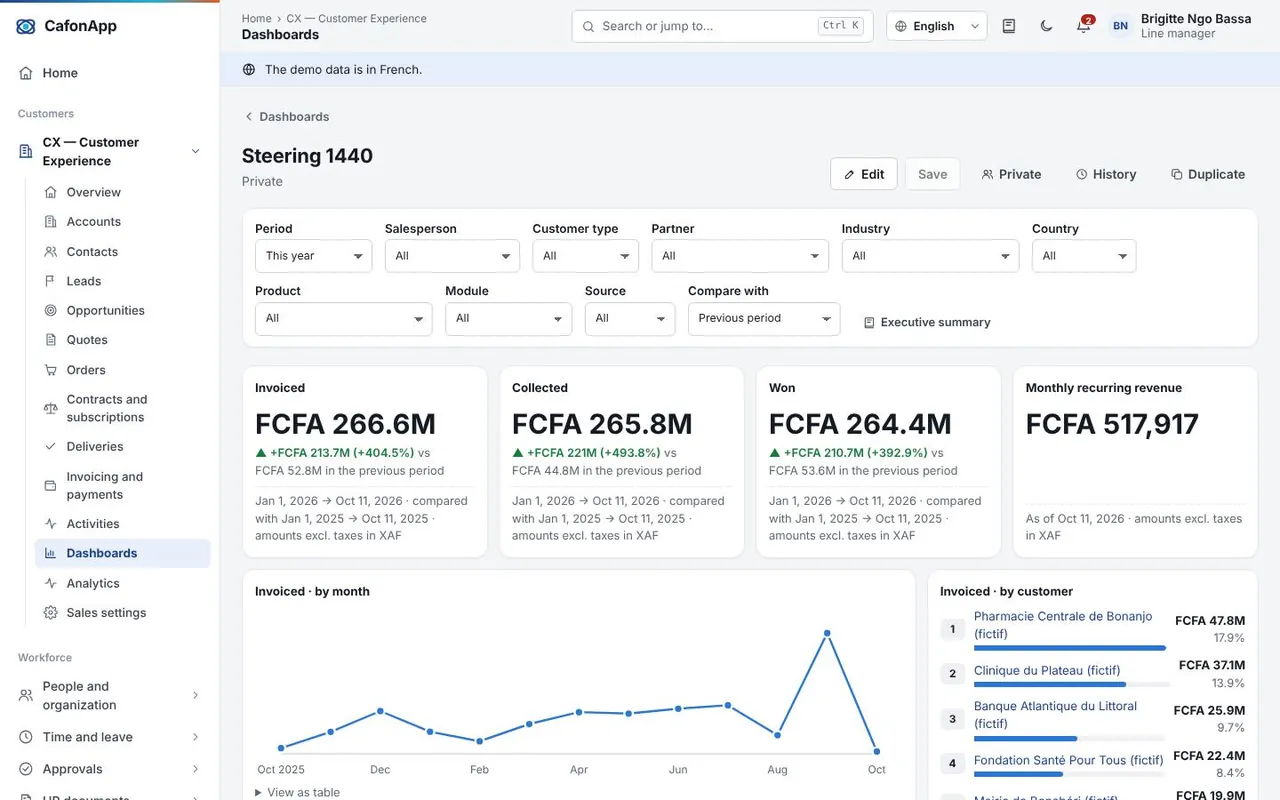Toggle dark mode moon icon

pos(1046,27)
